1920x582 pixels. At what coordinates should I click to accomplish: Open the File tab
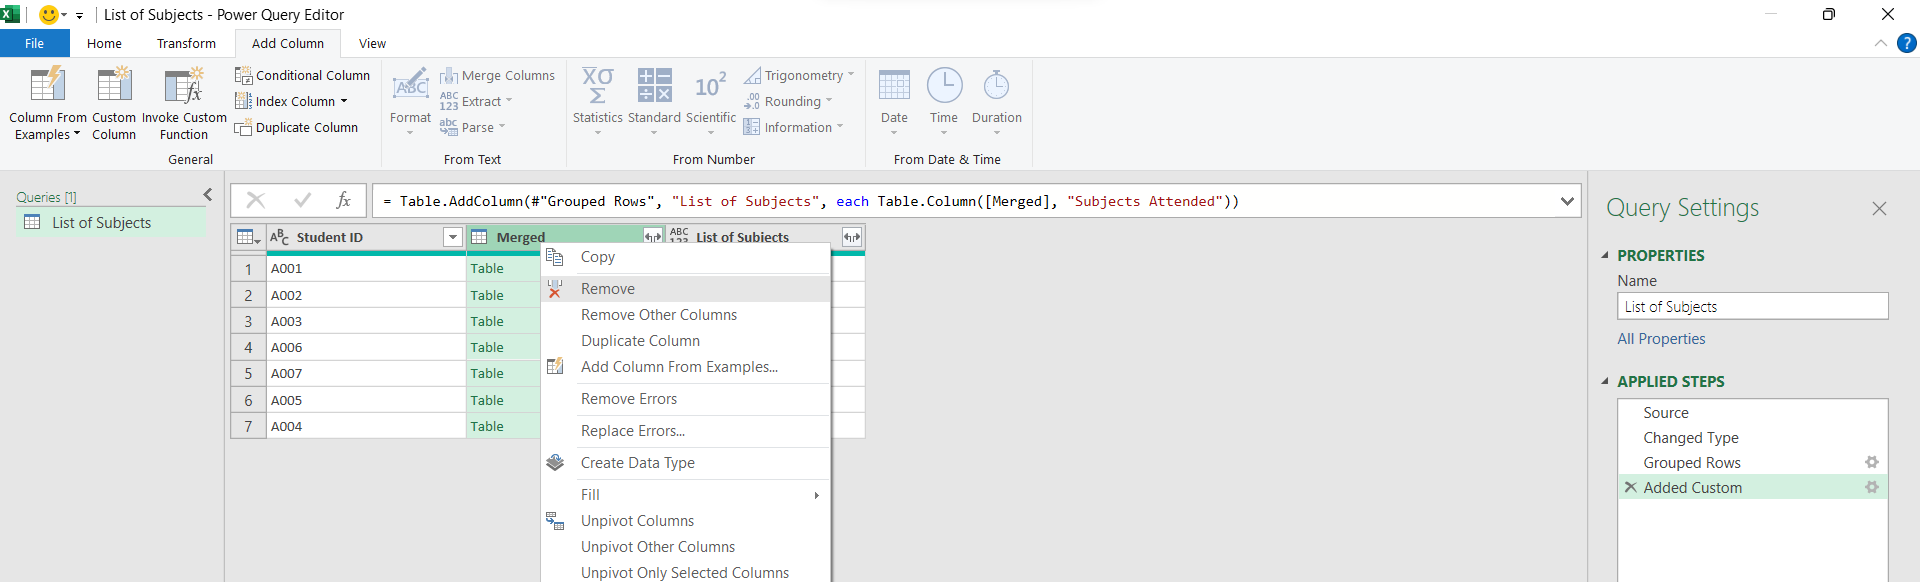[x=34, y=43]
